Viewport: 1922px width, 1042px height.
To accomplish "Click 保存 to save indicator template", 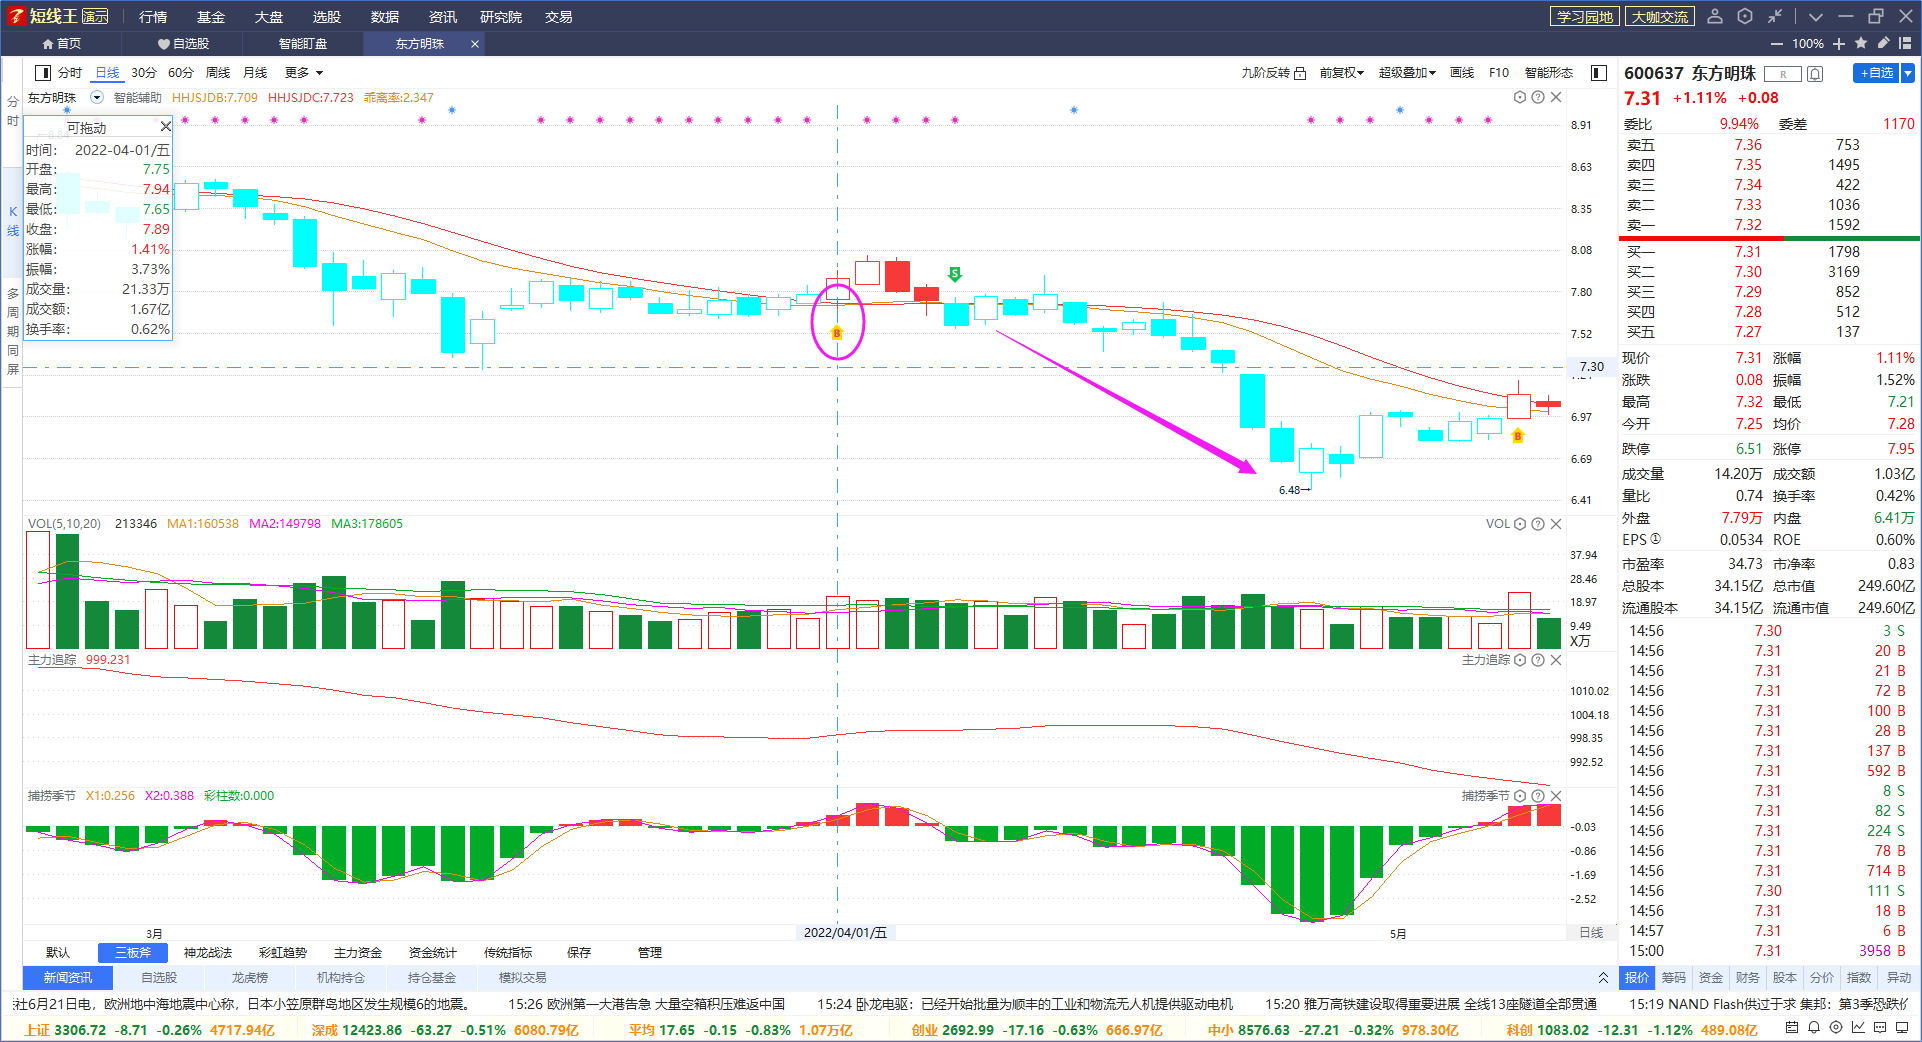I will 579,953.
